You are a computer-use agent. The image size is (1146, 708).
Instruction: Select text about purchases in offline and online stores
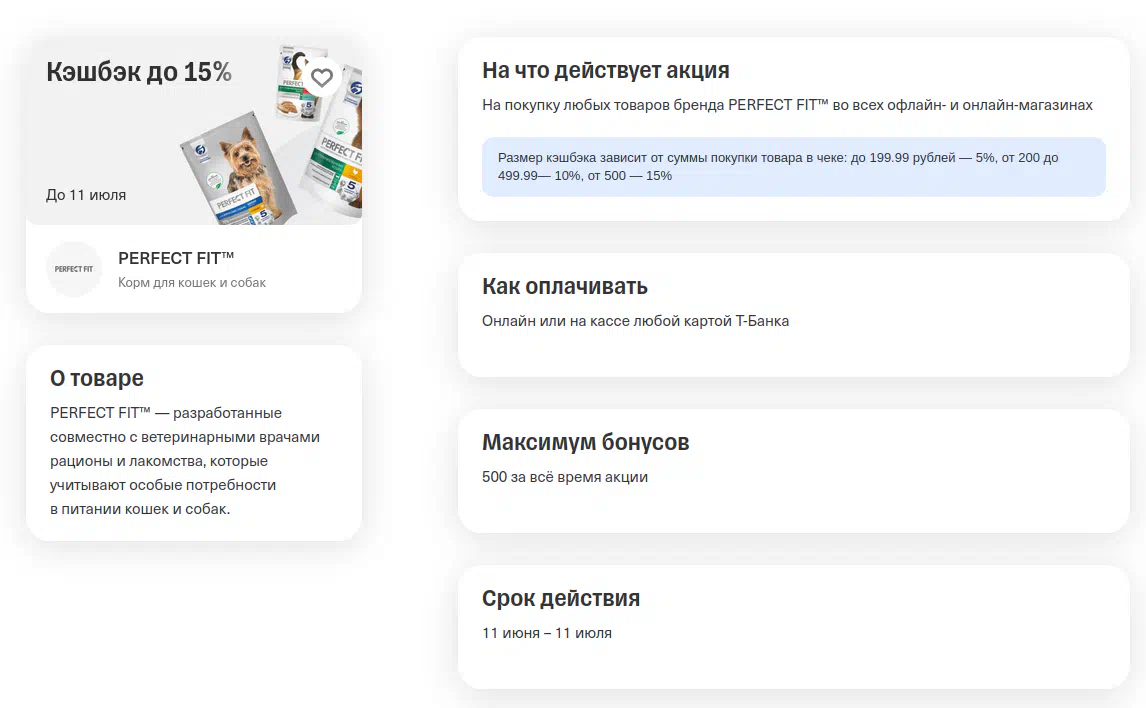click(x=787, y=105)
